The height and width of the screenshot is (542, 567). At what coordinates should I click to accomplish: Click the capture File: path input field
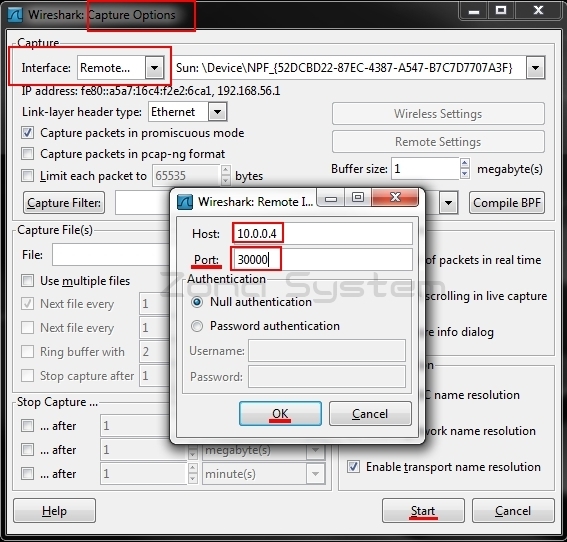[x=111, y=255]
